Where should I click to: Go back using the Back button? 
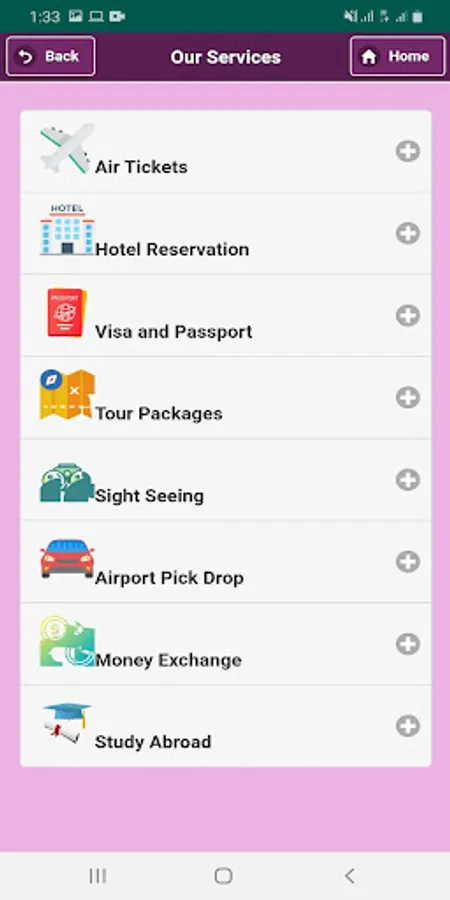click(51, 56)
